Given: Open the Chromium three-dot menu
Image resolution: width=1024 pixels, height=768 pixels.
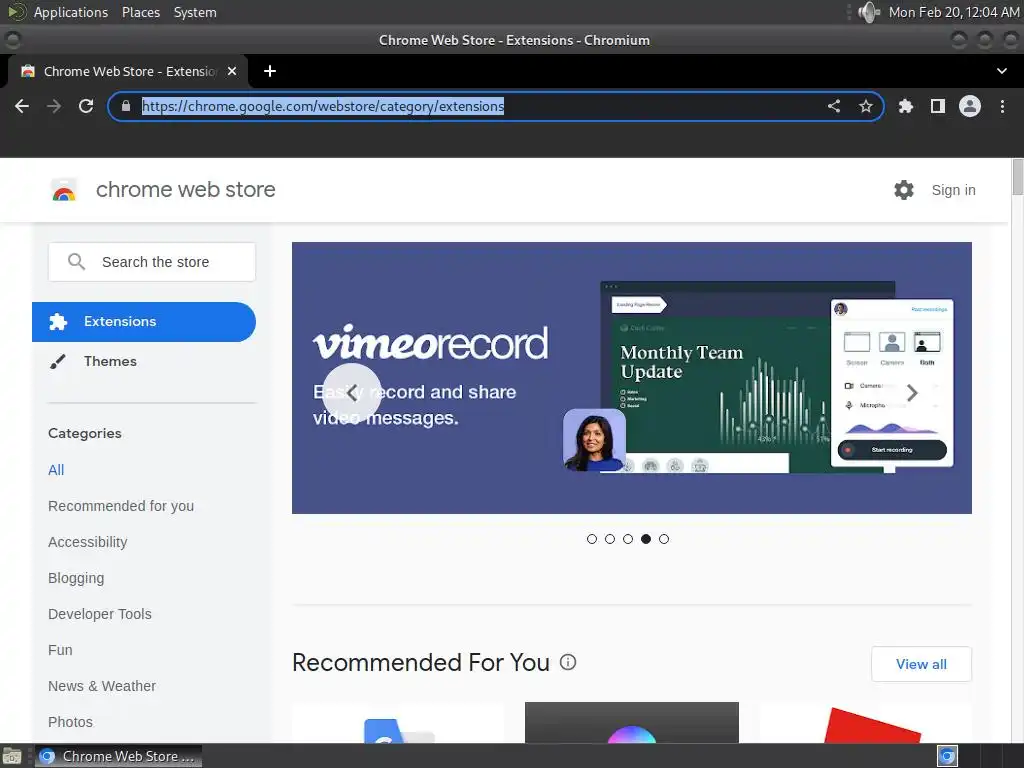Looking at the screenshot, I should pyautogui.click(x=1002, y=106).
